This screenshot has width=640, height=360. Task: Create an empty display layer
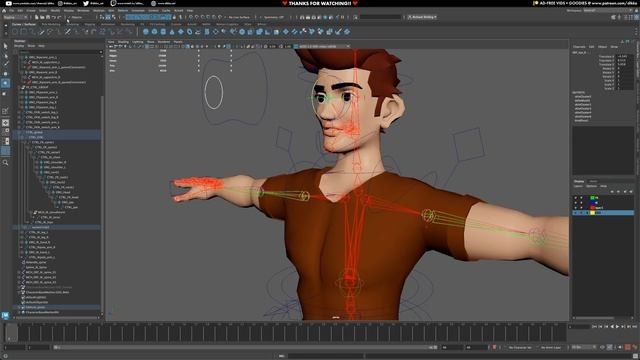625,191
